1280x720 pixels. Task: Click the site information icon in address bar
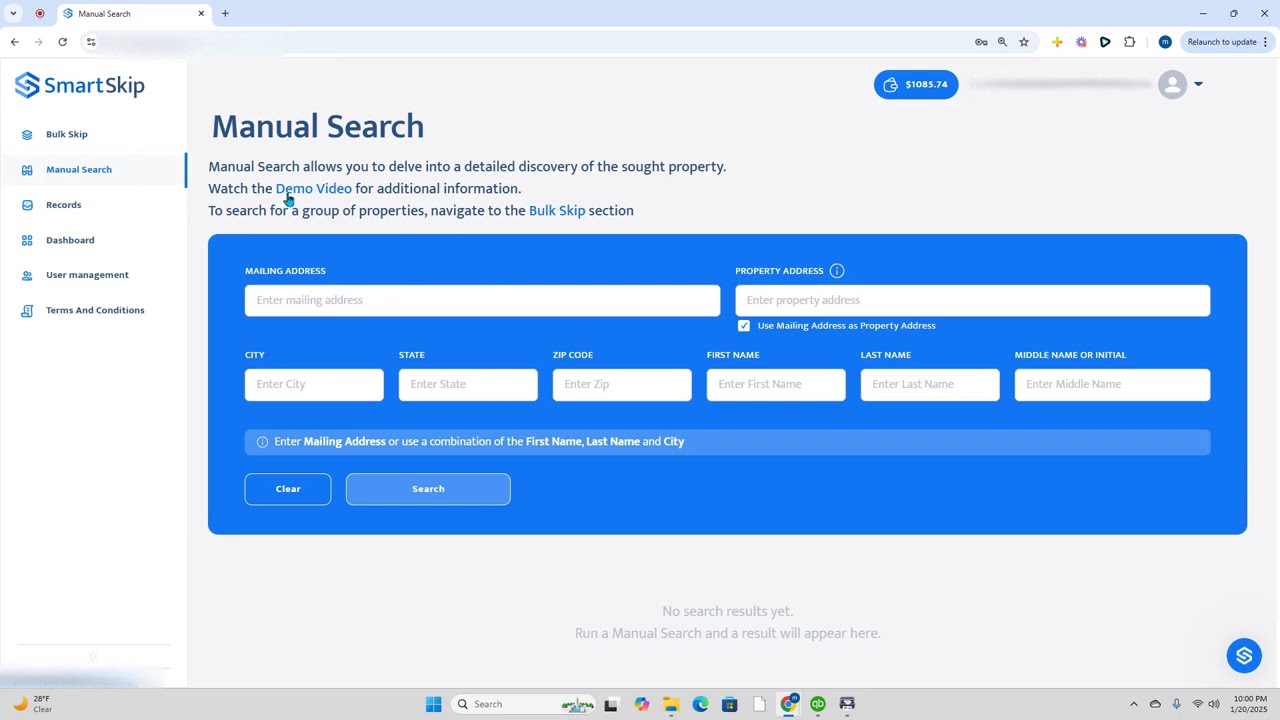pos(91,42)
